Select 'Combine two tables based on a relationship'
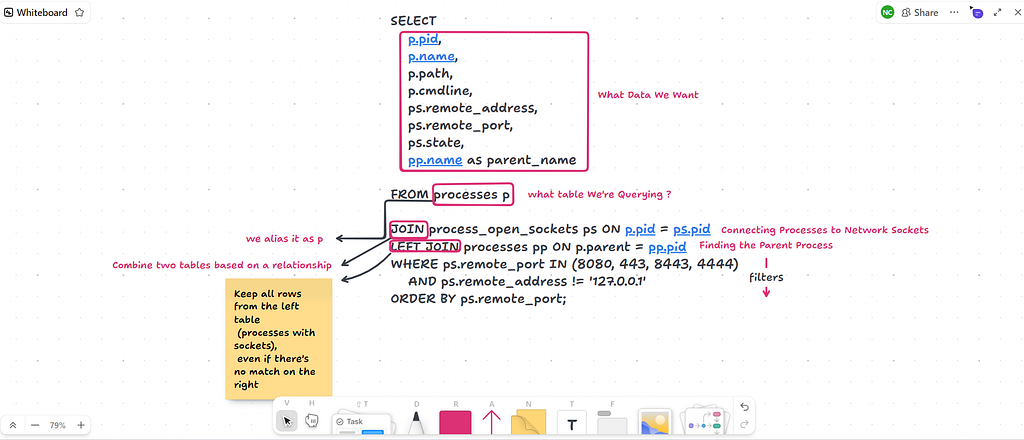This screenshot has height=440, width=1024. click(222, 265)
